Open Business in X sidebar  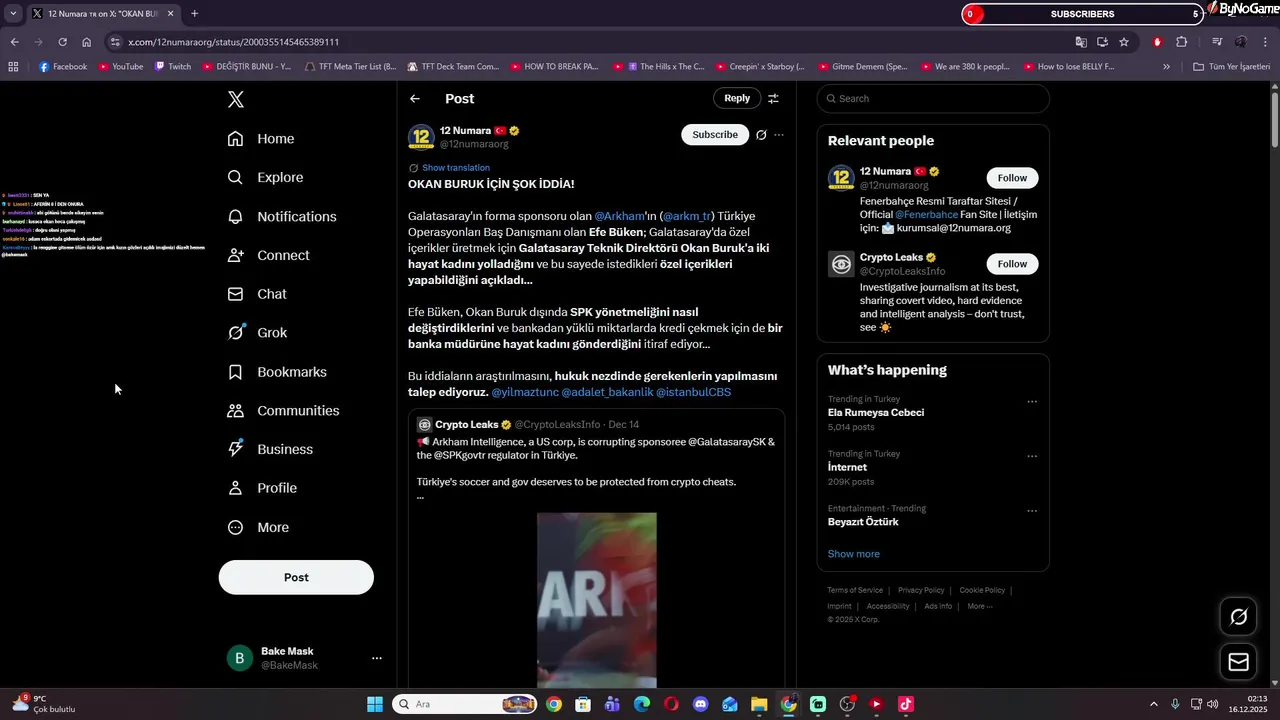click(x=270, y=449)
